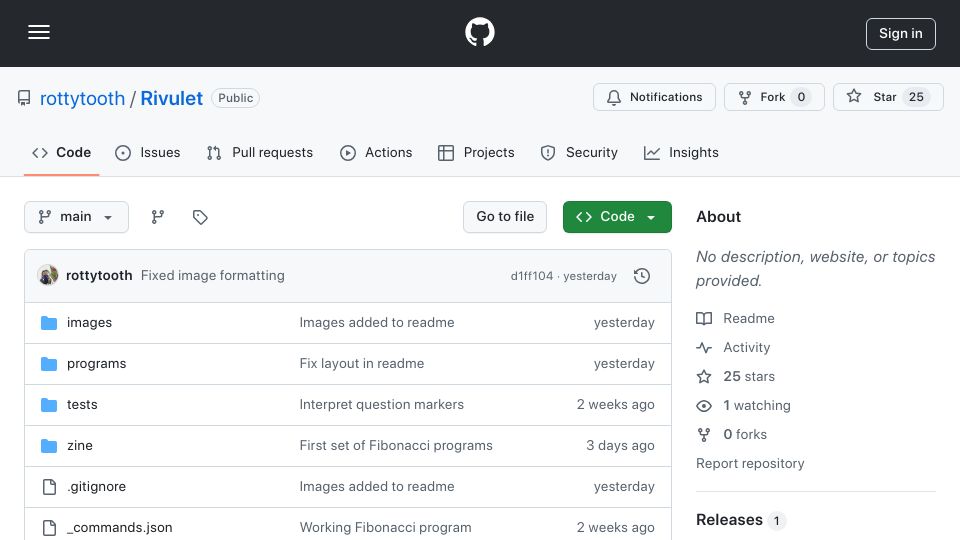Image resolution: width=960 pixels, height=540 pixels.
Task: Click the Report repository link
Action: (x=750, y=463)
